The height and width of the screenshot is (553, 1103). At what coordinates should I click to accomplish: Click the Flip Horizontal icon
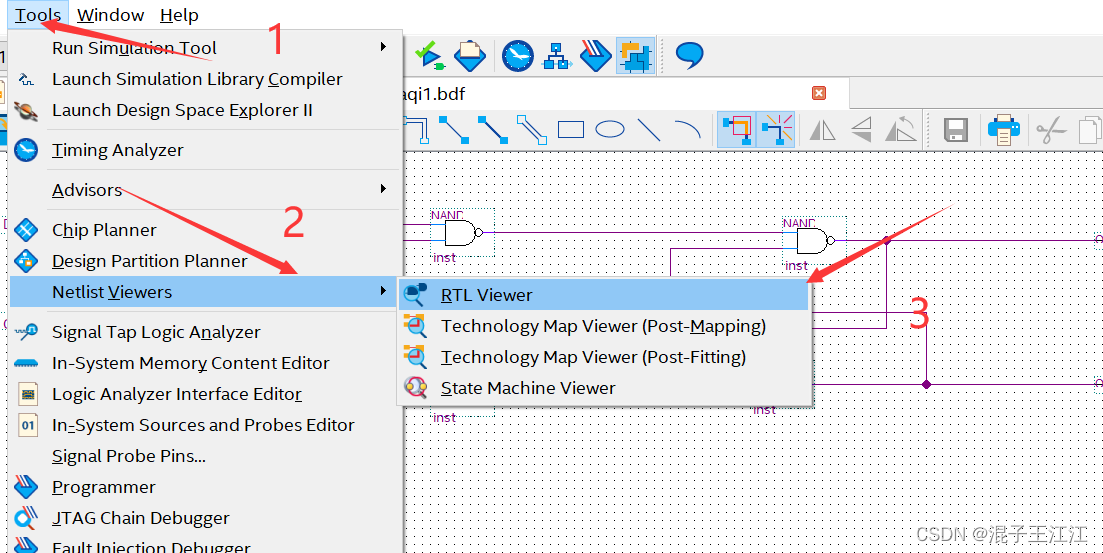822,130
